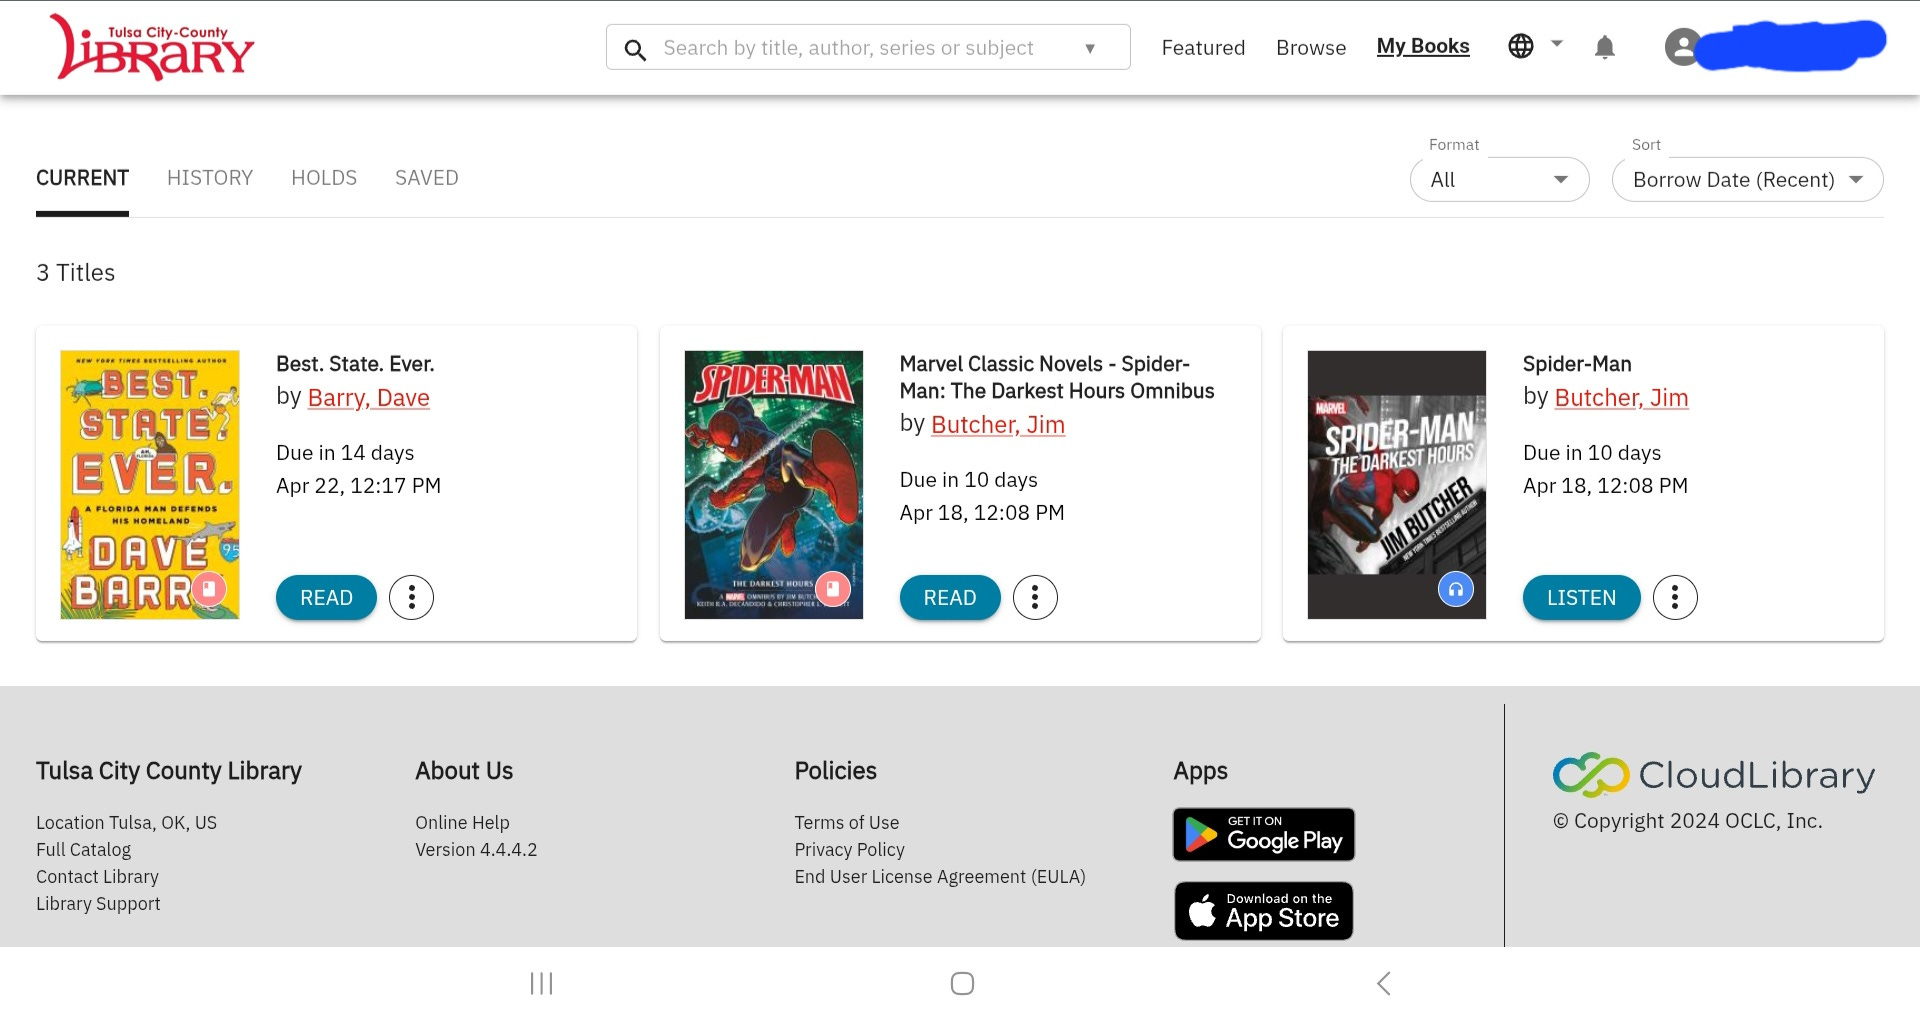Click LISTEN for Spider-Man audiobook
1920x1019 pixels.
(1581, 598)
